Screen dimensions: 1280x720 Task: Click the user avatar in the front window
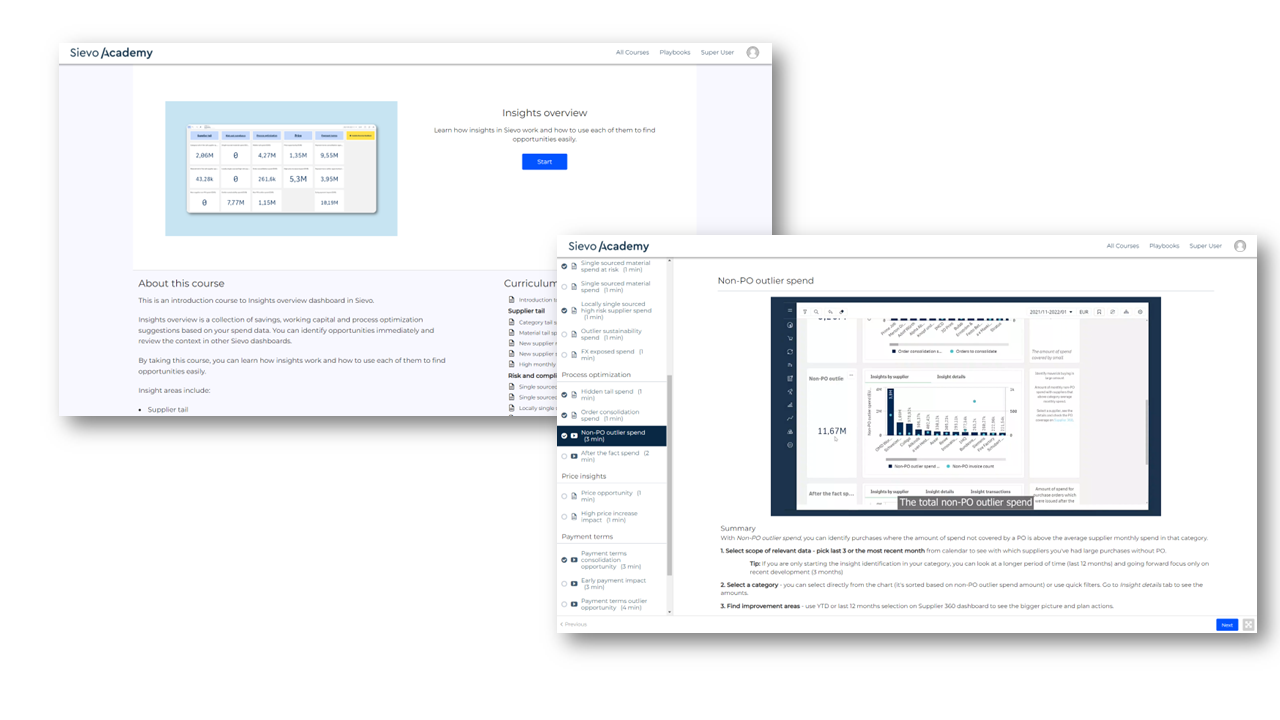(x=1240, y=246)
